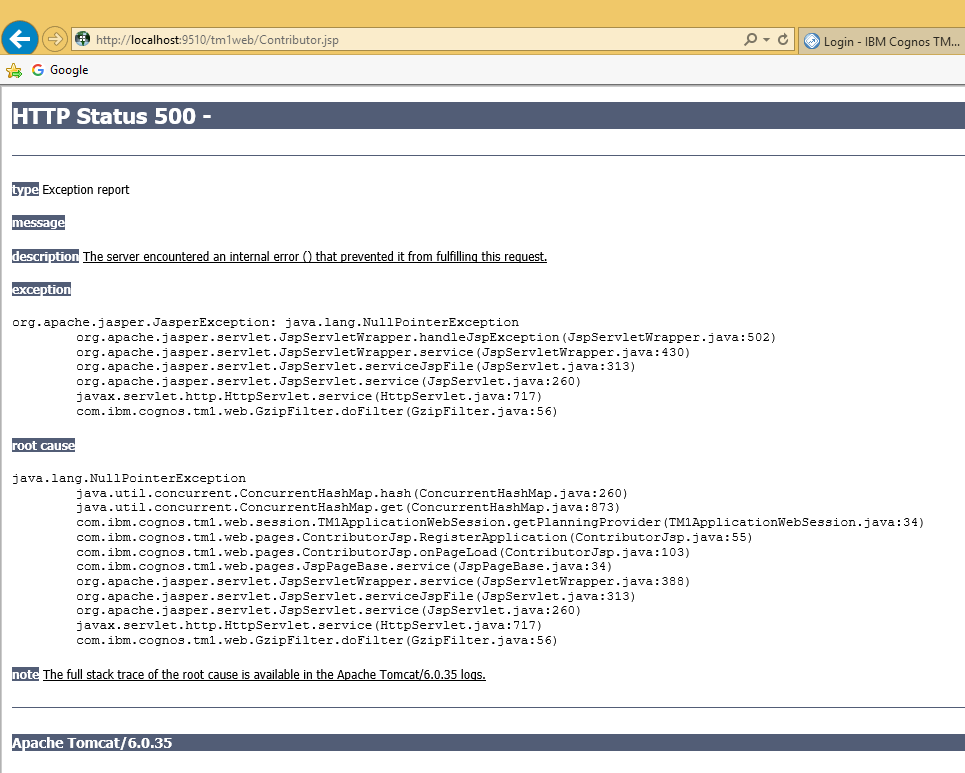Click the 'full stack trace' Tomcat logs note
This screenshot has height=773, width=965.
point(264,675)
